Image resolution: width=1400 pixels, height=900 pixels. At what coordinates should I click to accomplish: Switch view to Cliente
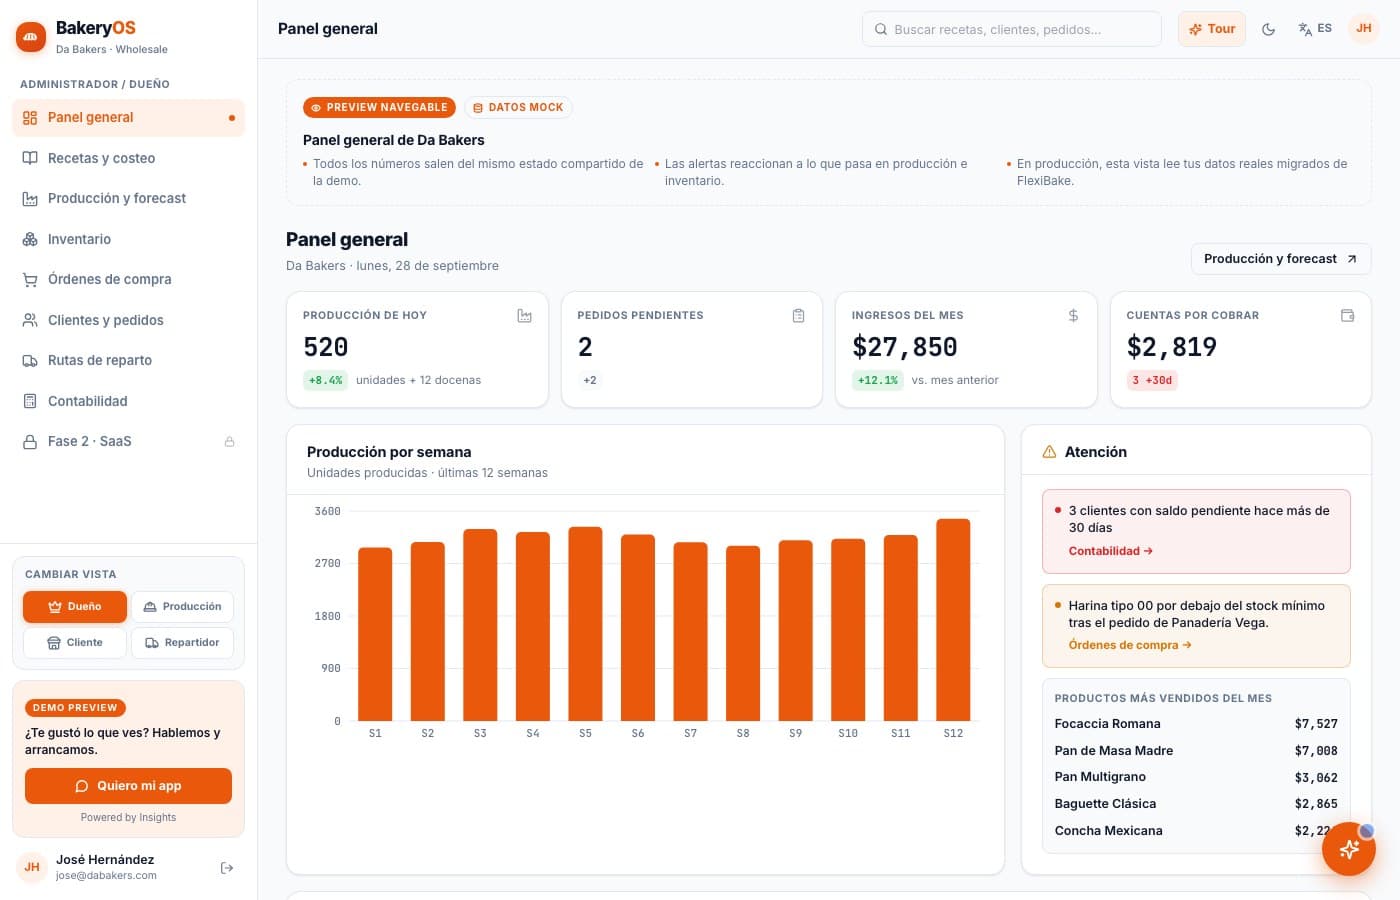(75, 642)
